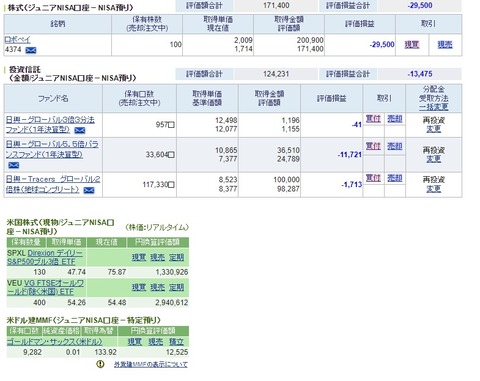Screen dimensions: 480x381
Task: Click 買付 for グローバル5.5倍バランスファンド
Action: [x=373, y=146]
